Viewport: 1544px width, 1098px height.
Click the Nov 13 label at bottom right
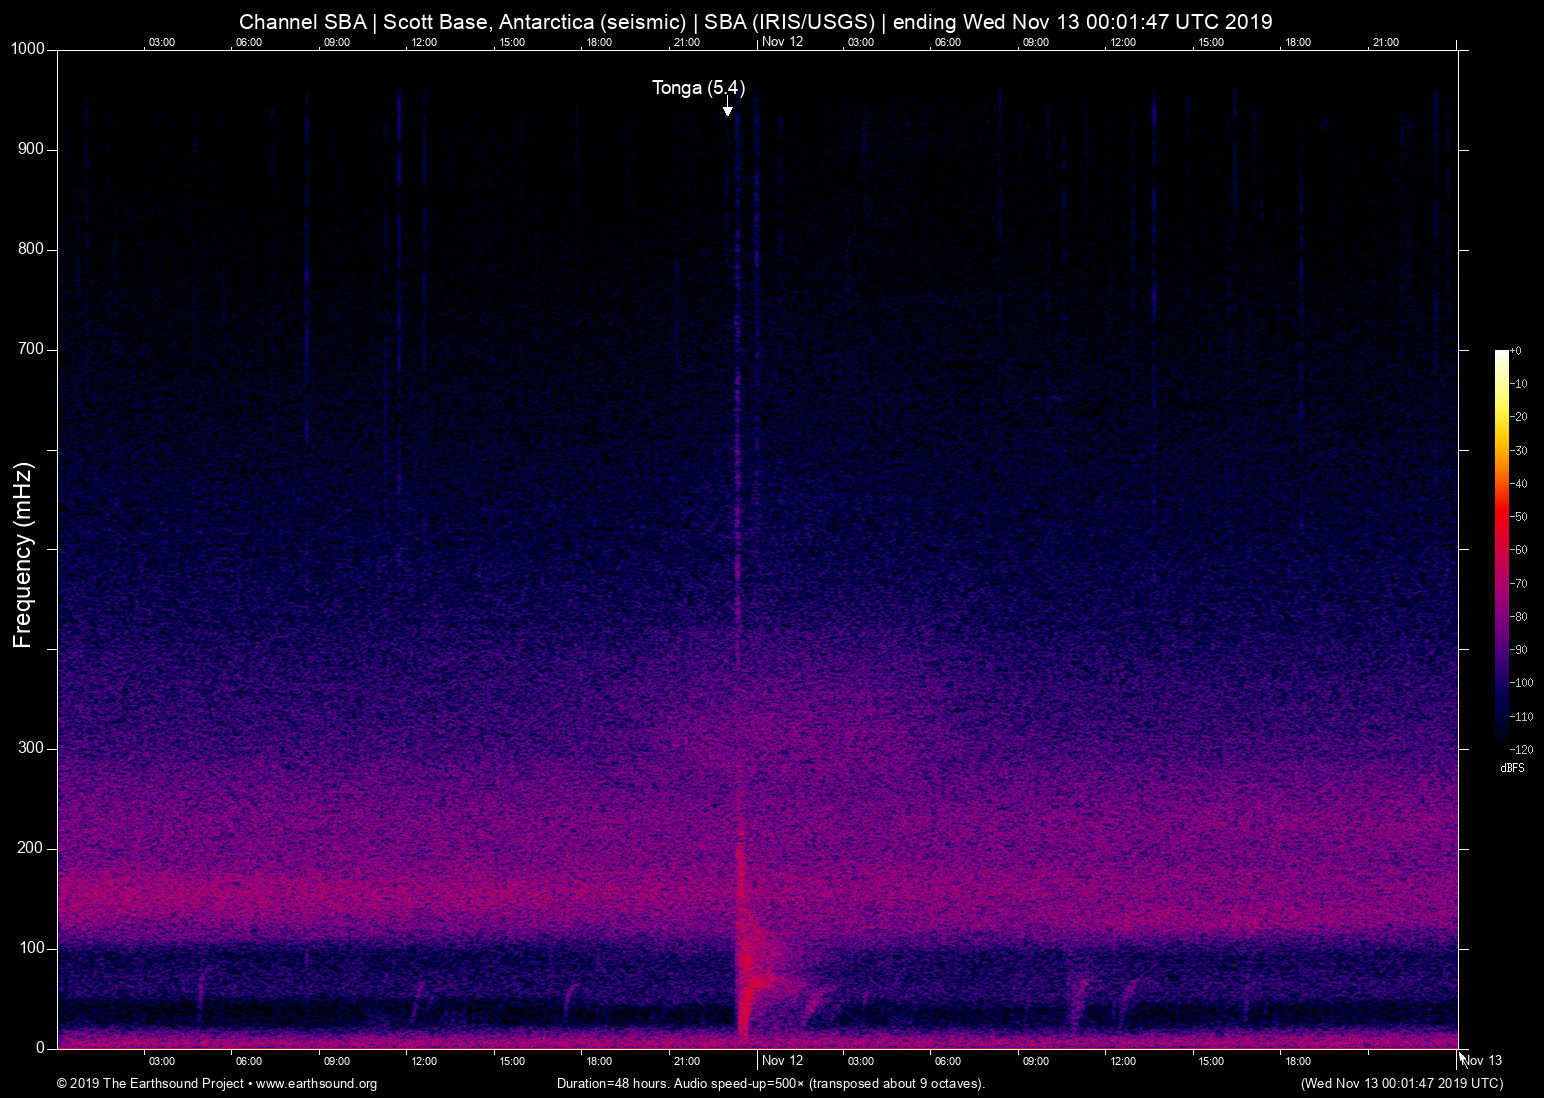tap(1482, 1061)
